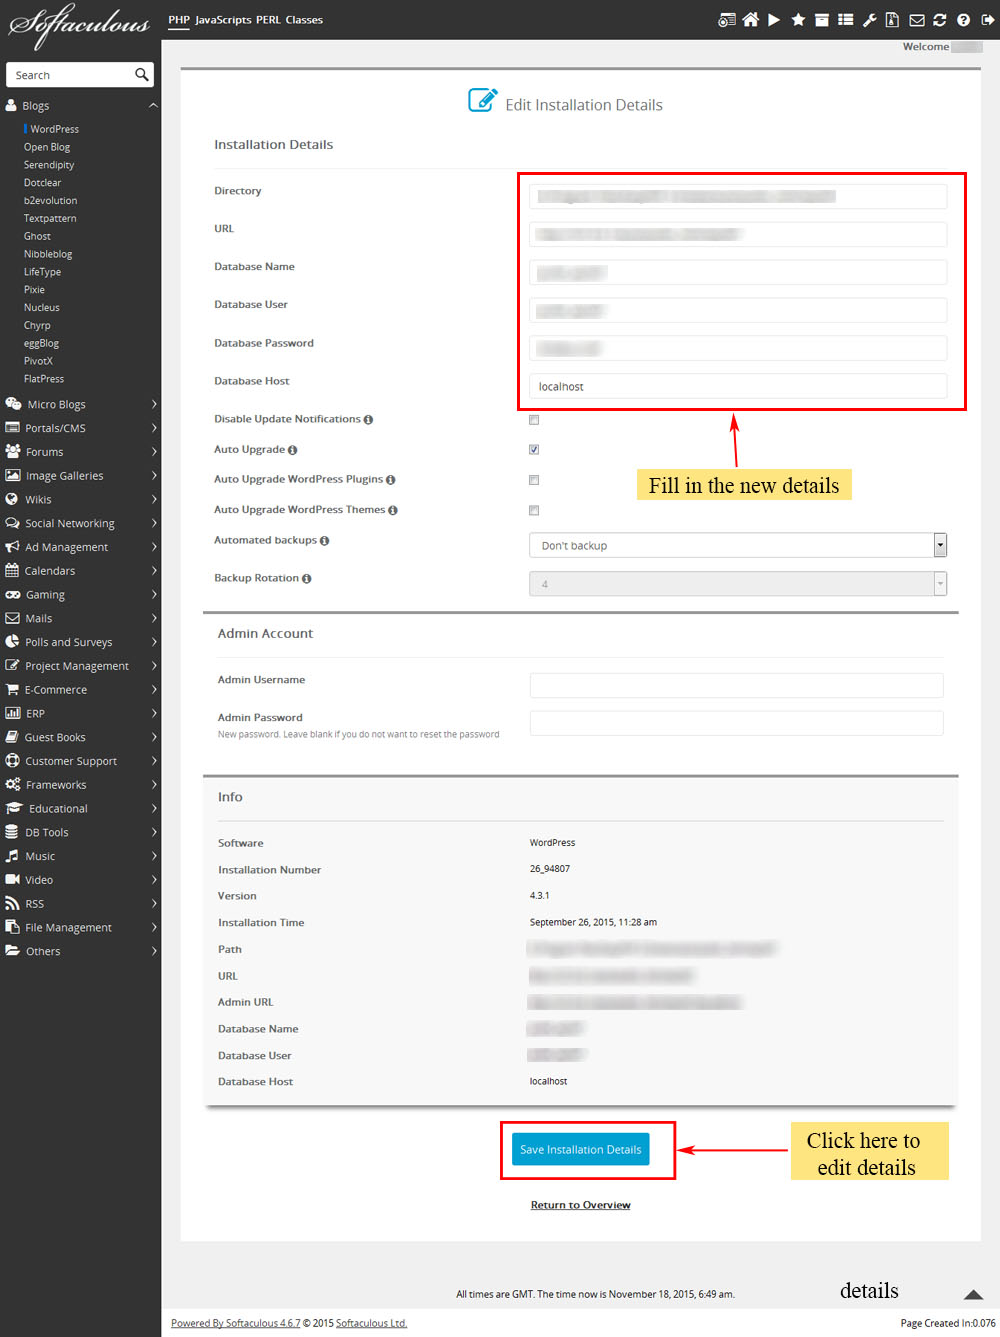Click Return to Overview link
This screenshot has height=1337, width=1000.
pyautogui.click(x=581, y=1205)
